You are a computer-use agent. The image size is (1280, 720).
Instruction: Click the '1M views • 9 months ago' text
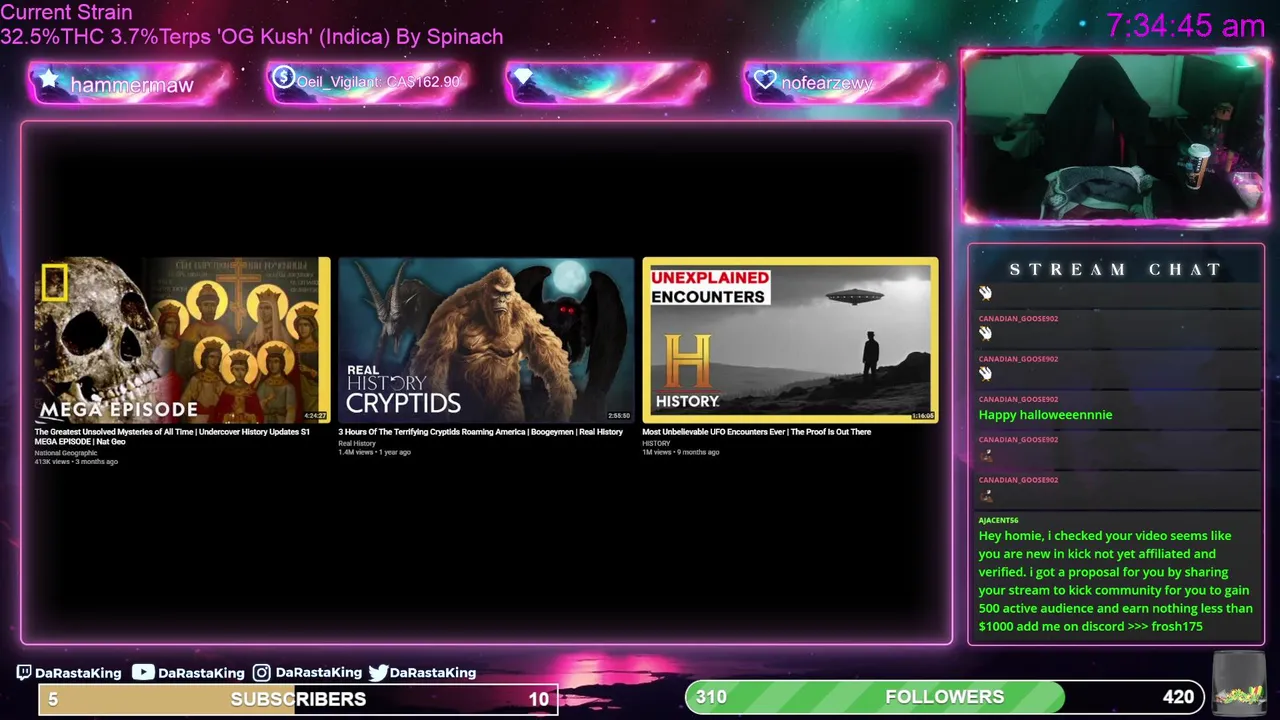pyautogui.click(x=680, y=452)
